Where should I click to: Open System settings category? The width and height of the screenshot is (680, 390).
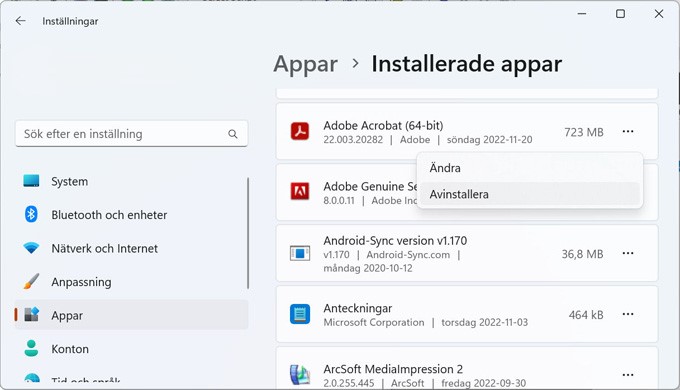tap(131, 181)
